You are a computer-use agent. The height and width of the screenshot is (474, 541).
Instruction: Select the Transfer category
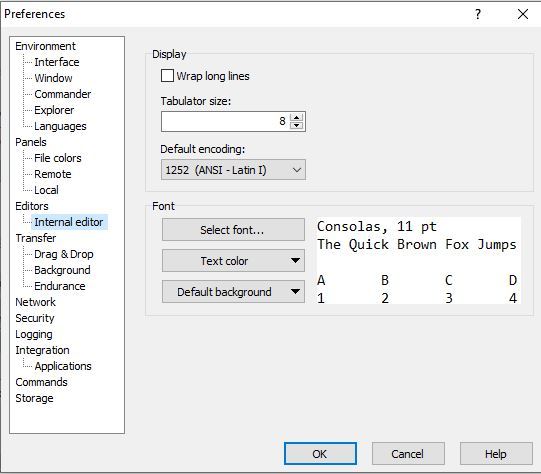pyautogui.click(x=36, y=238)
